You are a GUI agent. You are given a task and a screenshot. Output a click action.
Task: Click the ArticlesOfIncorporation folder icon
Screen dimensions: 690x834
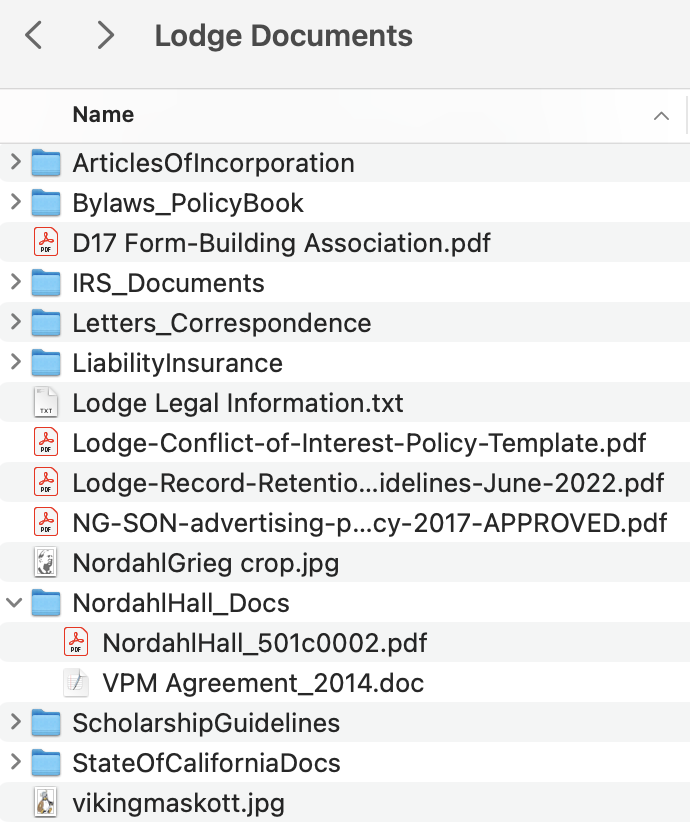[46, 163]
